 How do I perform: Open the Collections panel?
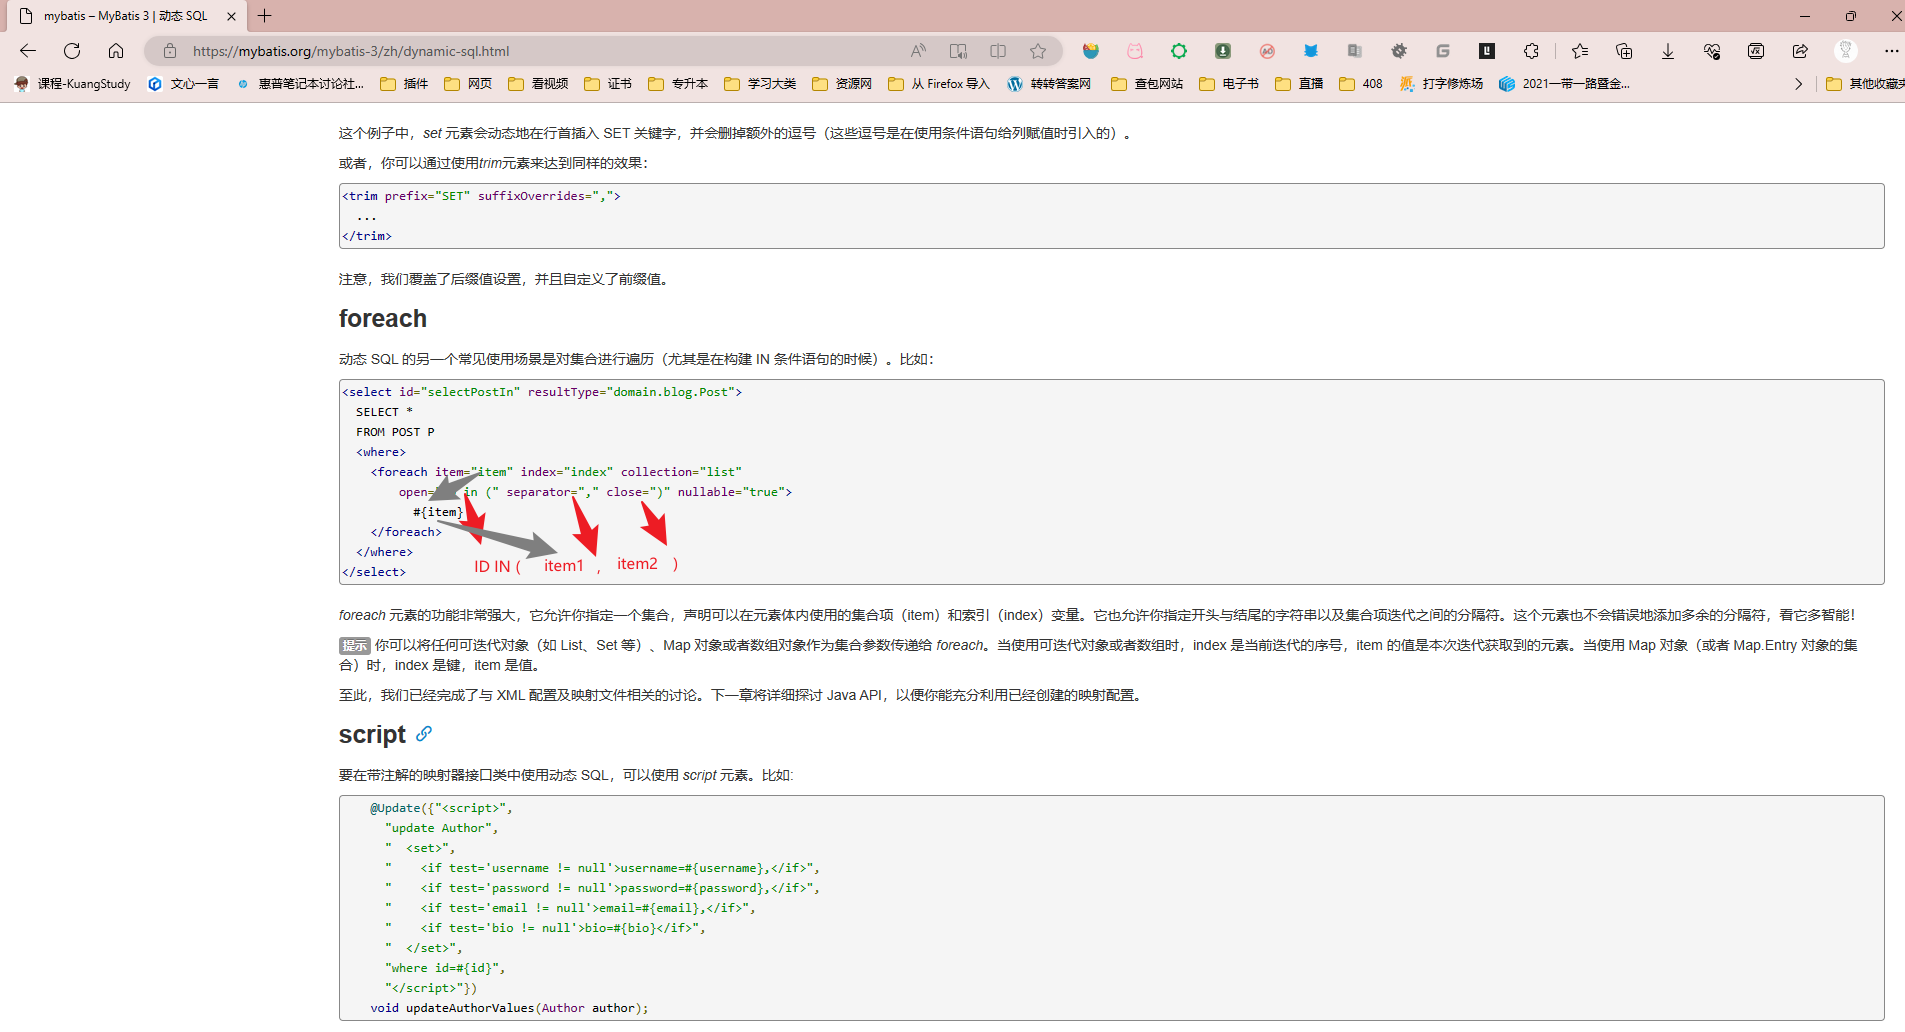(1624, 51)
